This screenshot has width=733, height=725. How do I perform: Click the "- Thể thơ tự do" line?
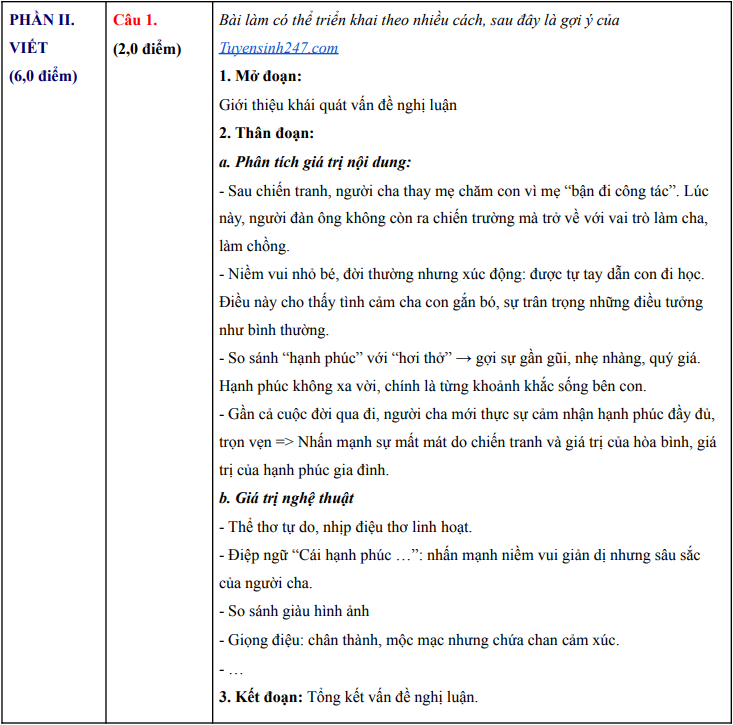pos(344,527)
